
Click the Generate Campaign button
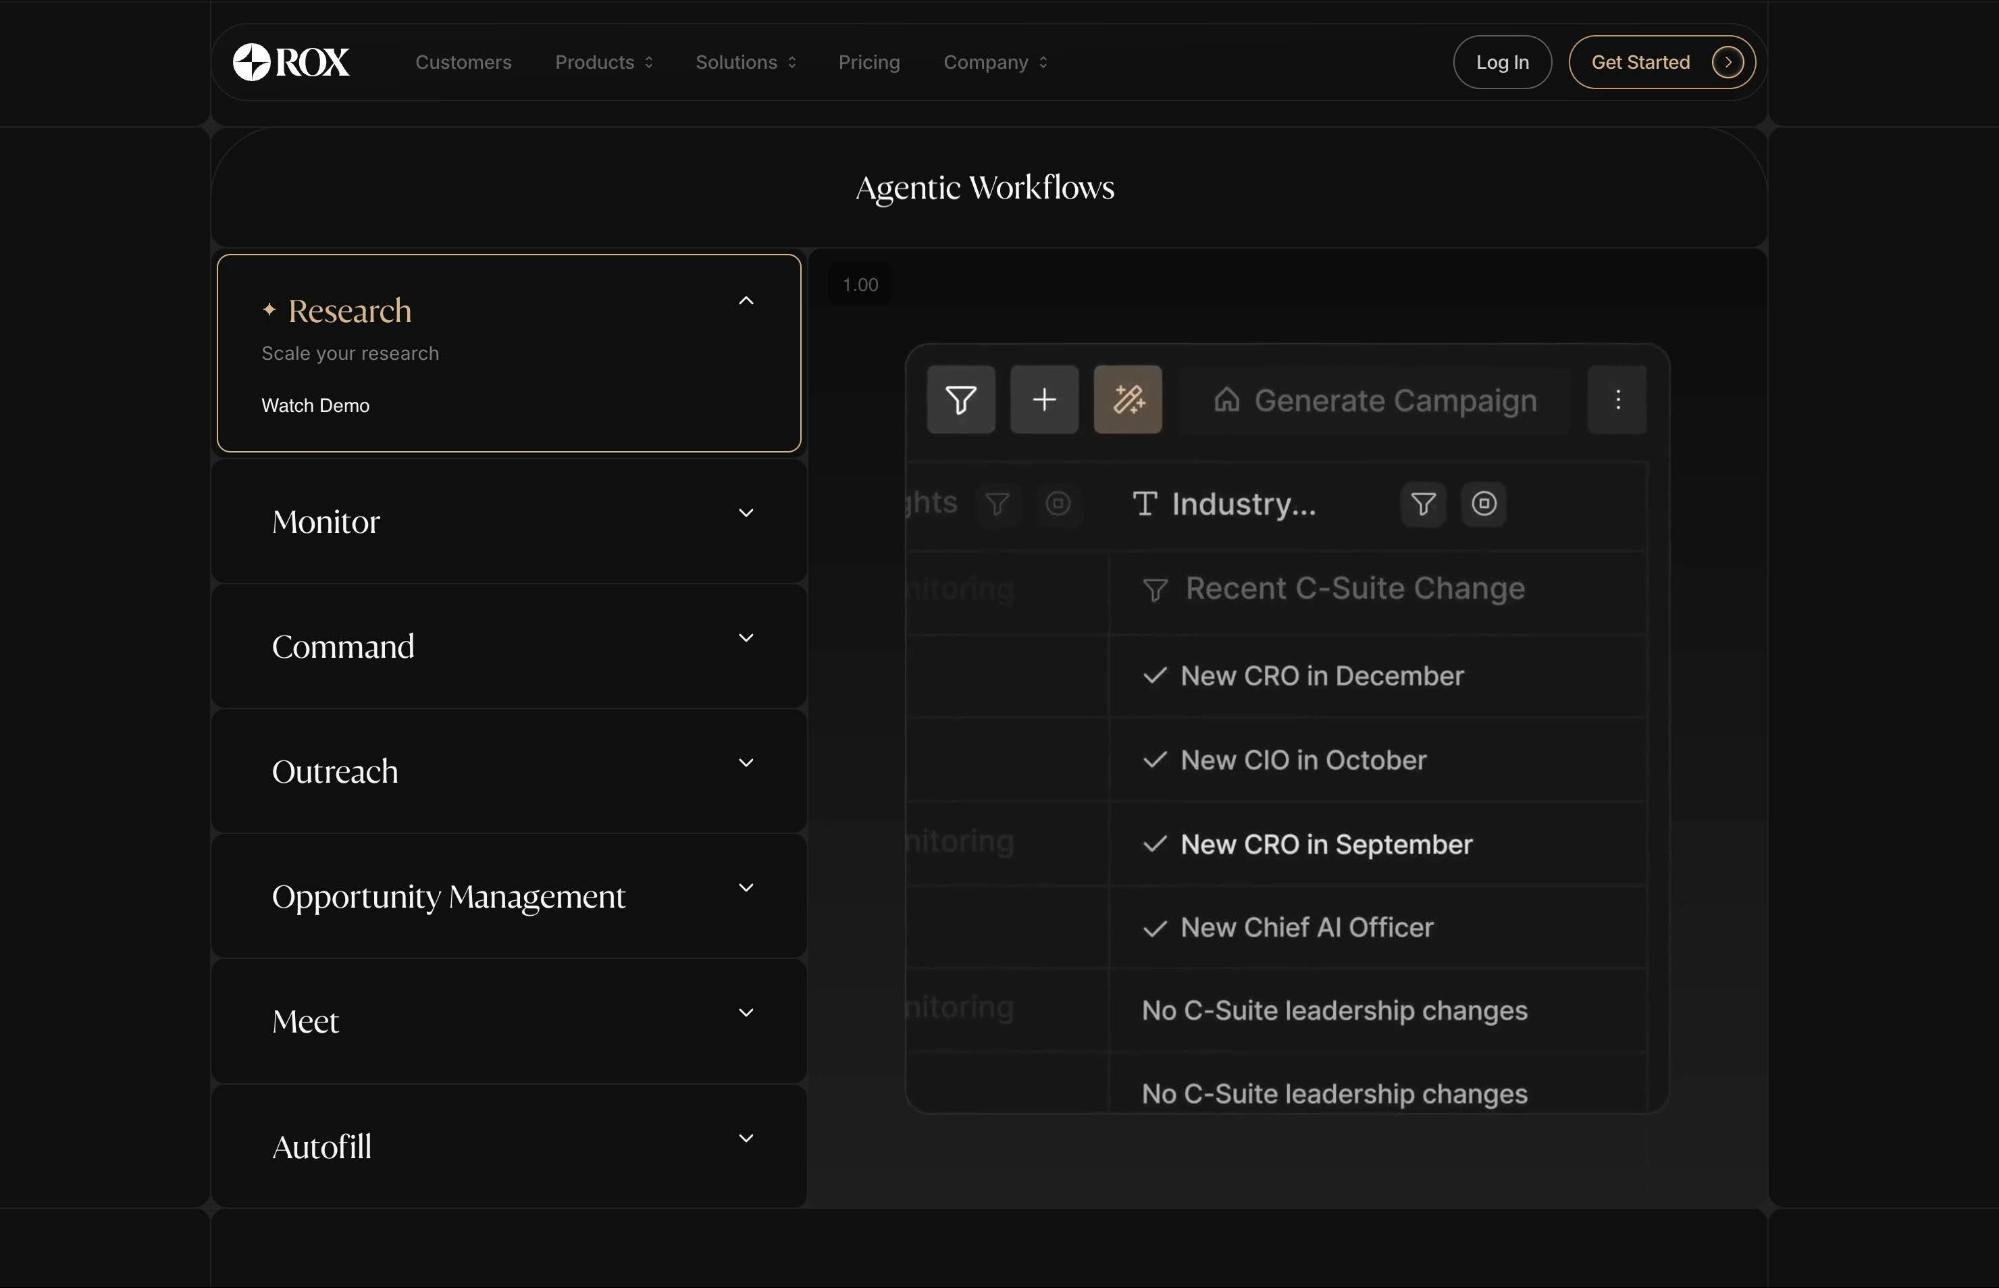[x=1375, y=400]
